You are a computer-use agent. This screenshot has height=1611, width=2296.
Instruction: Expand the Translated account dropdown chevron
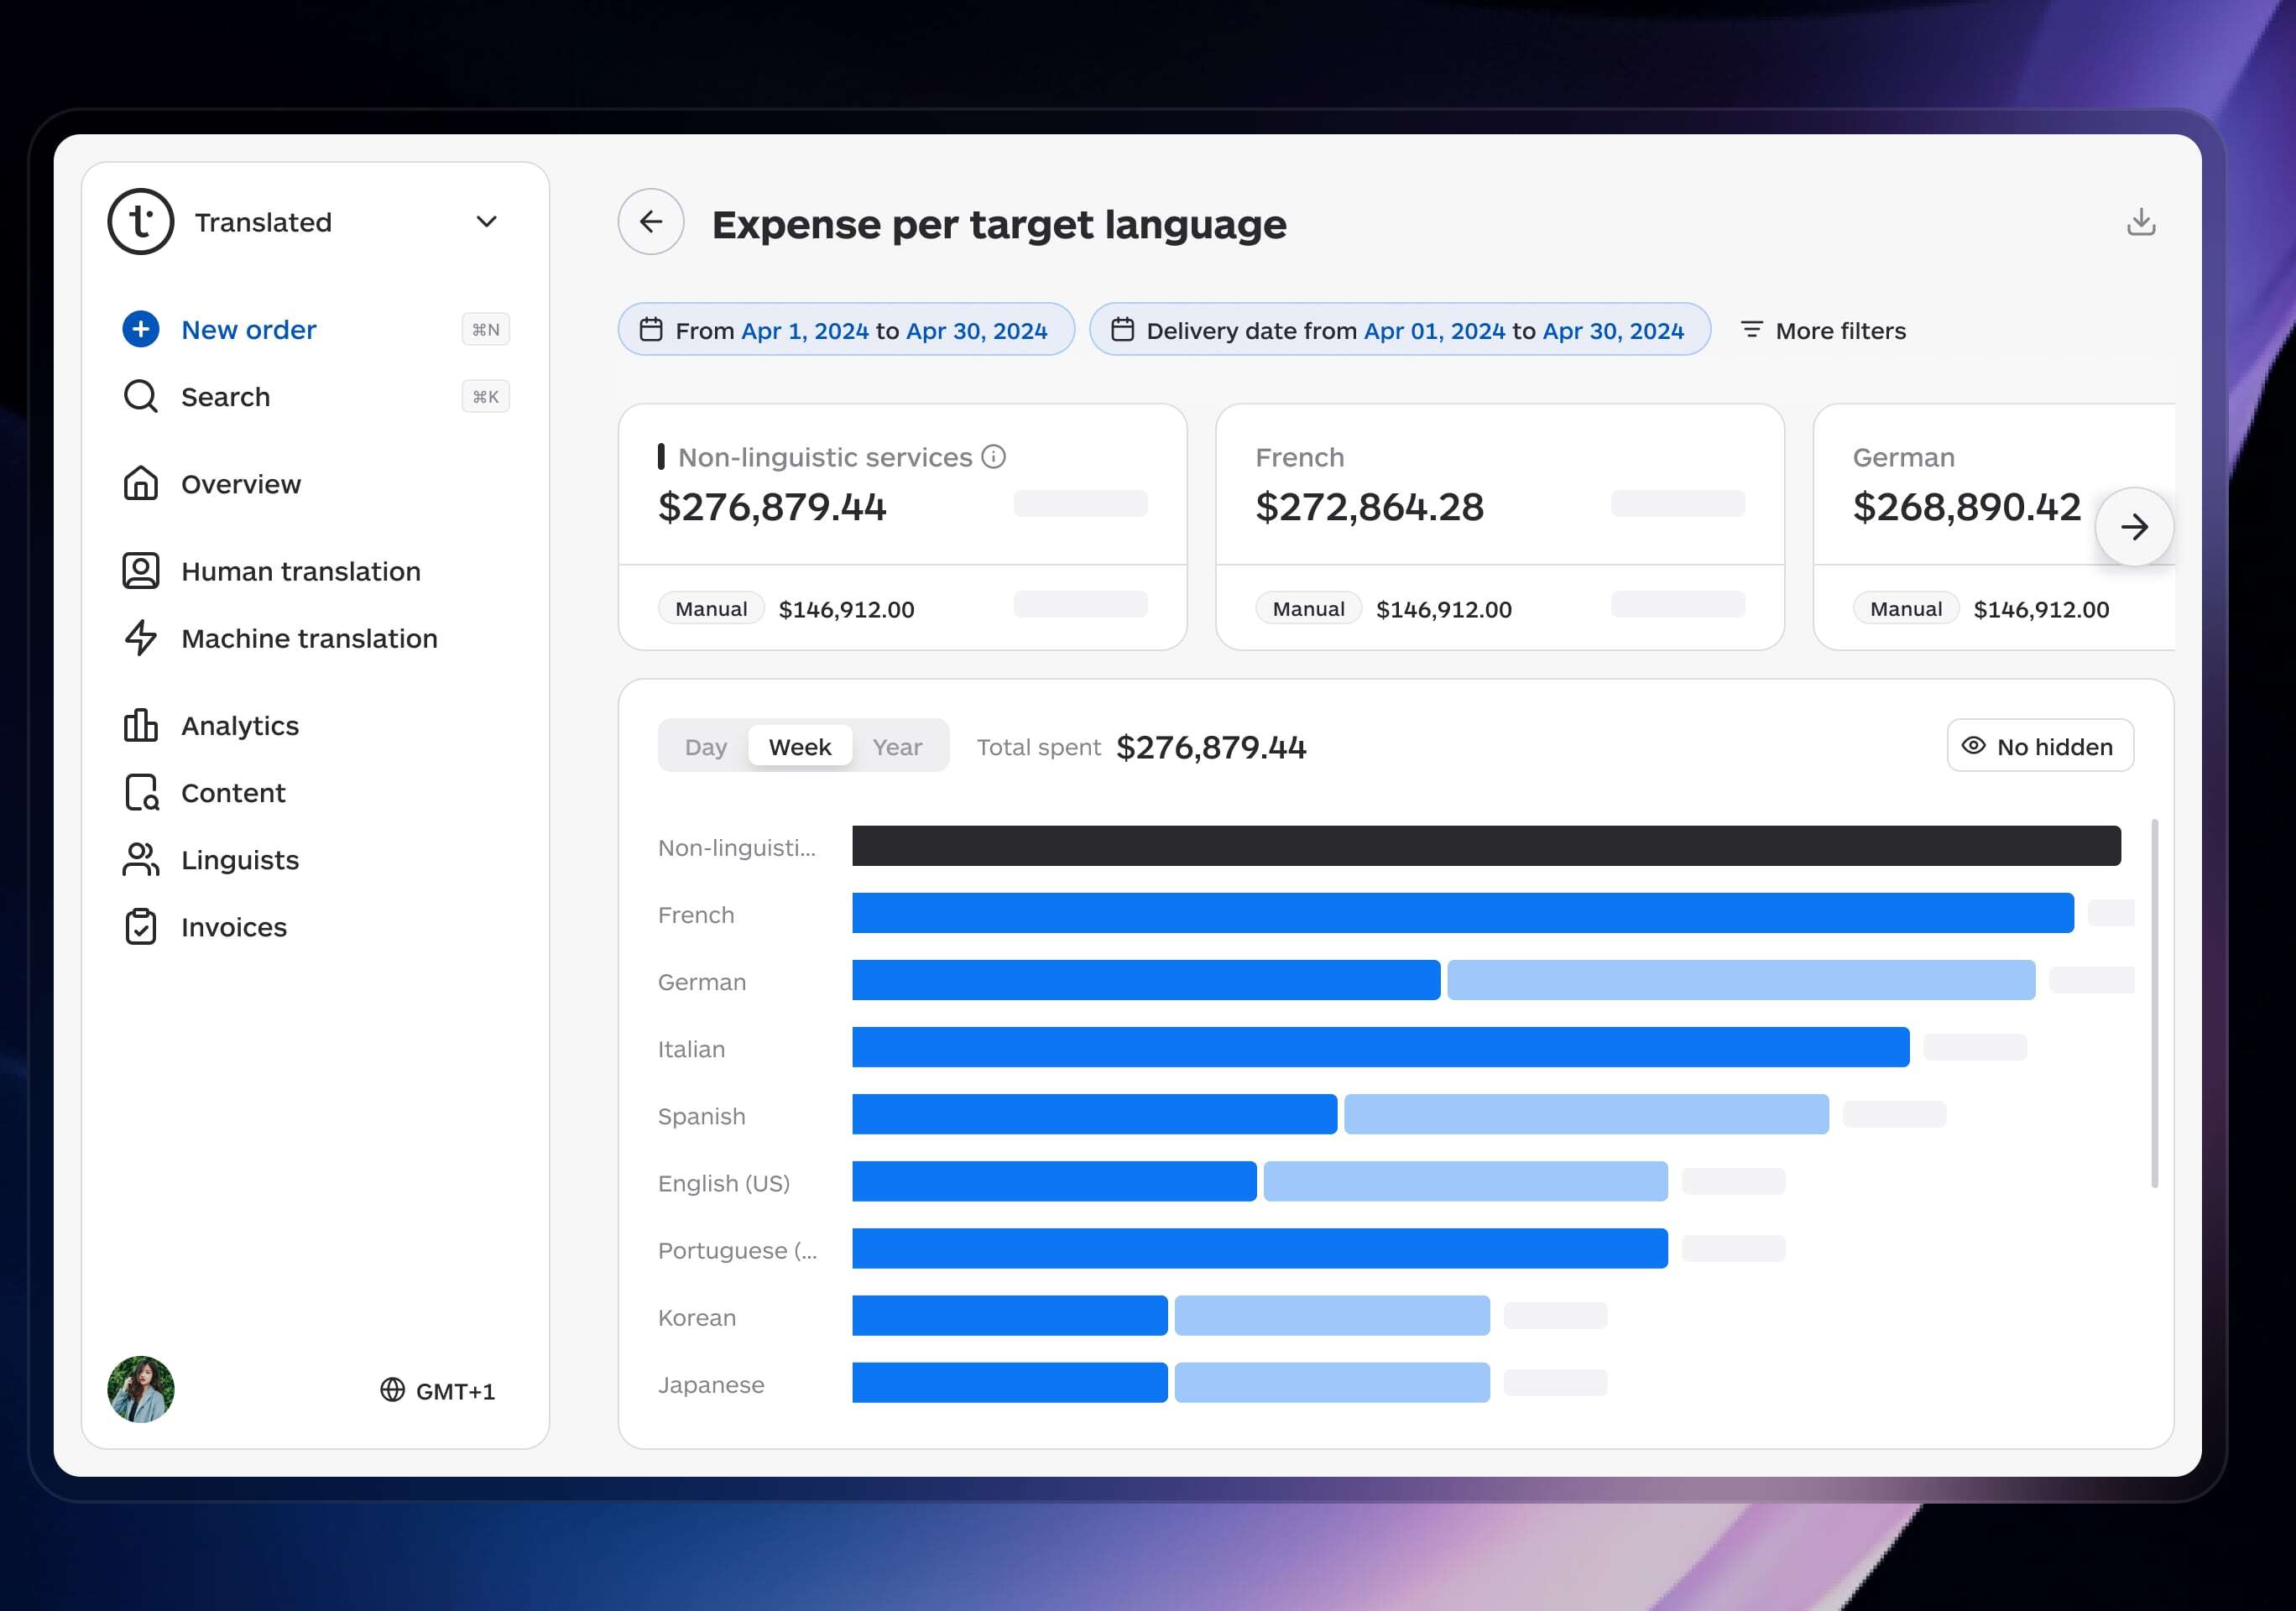486,222
